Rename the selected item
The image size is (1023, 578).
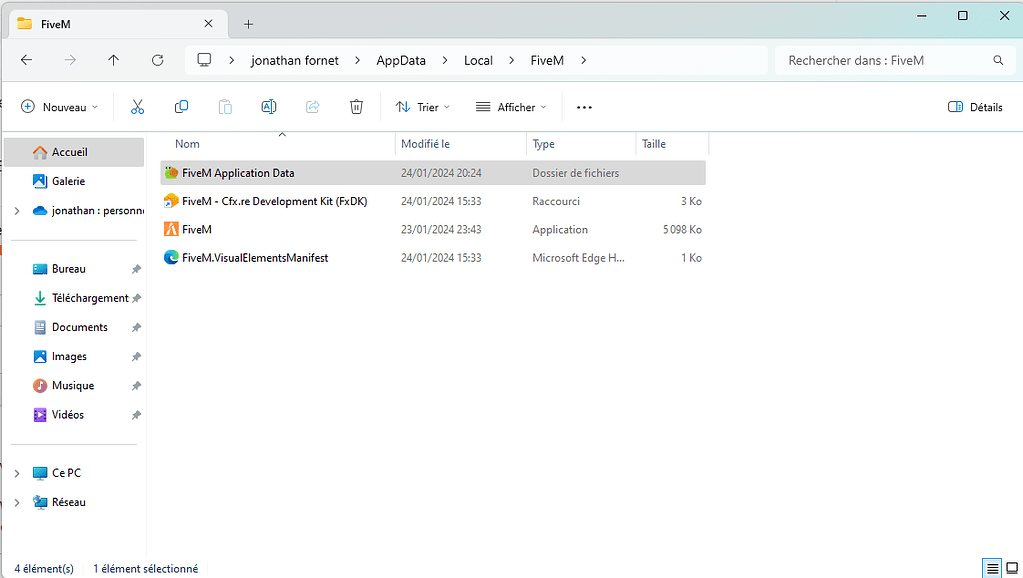coord(268,107)
